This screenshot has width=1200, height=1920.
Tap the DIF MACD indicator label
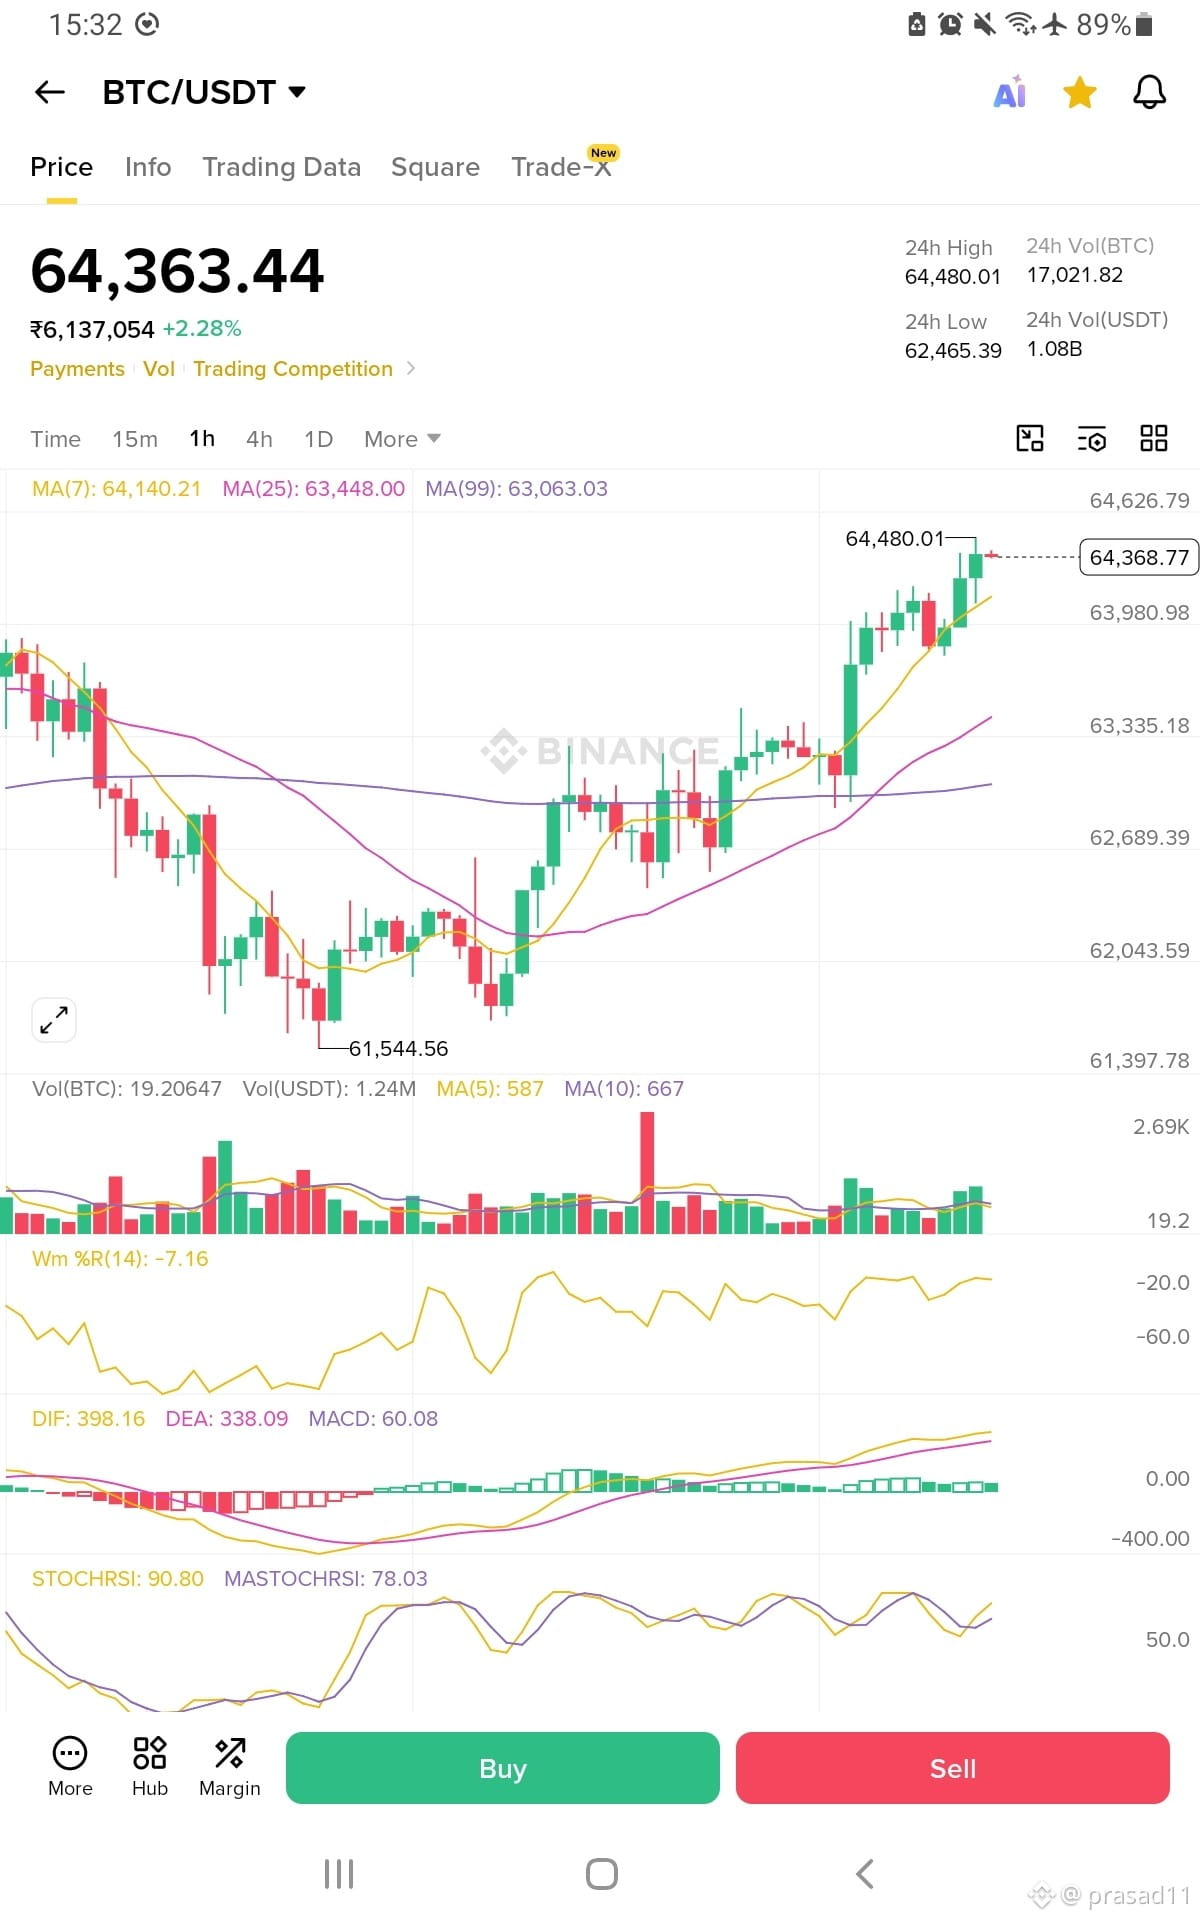(x=88, y=1419)
